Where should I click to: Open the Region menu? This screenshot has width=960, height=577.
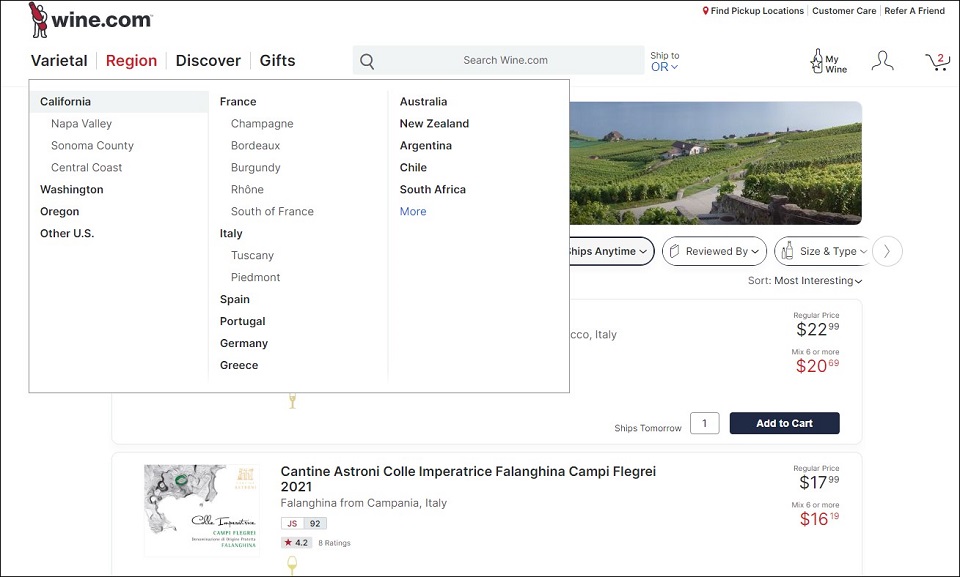coord(131,61)
